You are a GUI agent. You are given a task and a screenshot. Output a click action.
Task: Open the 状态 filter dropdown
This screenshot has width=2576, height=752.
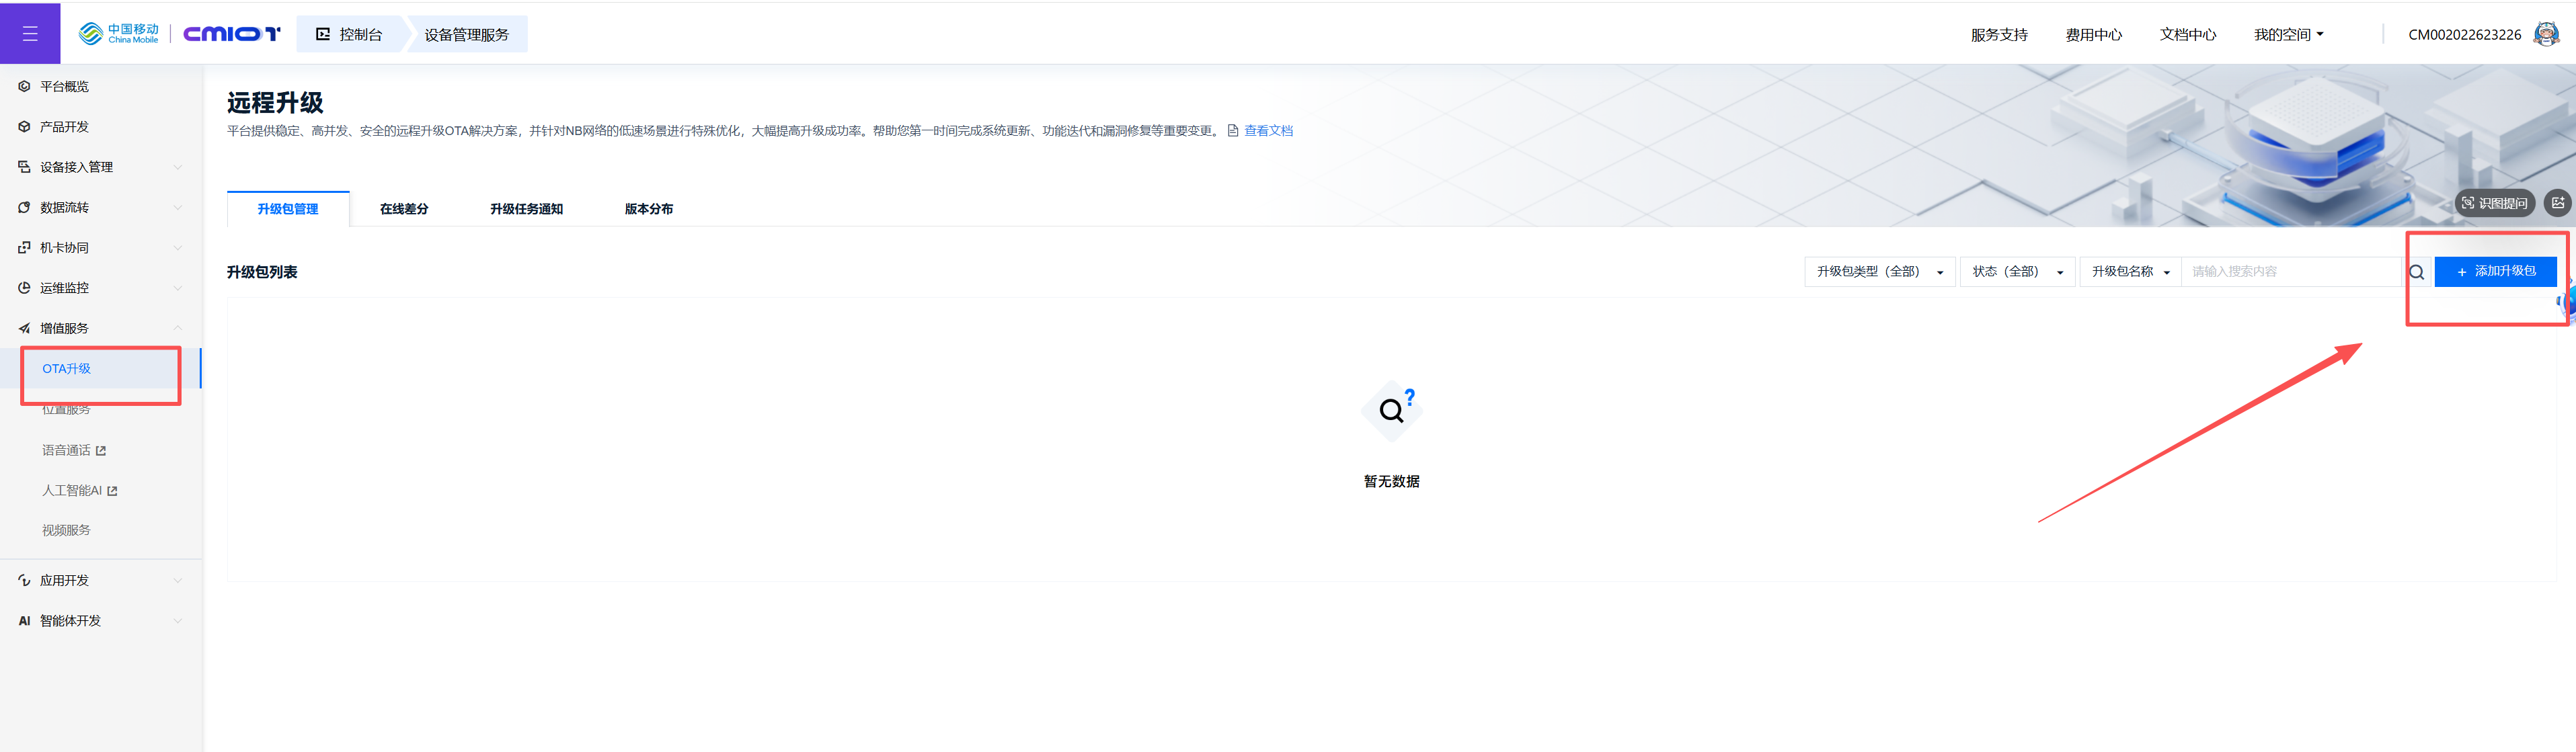tap(2016, 272)
